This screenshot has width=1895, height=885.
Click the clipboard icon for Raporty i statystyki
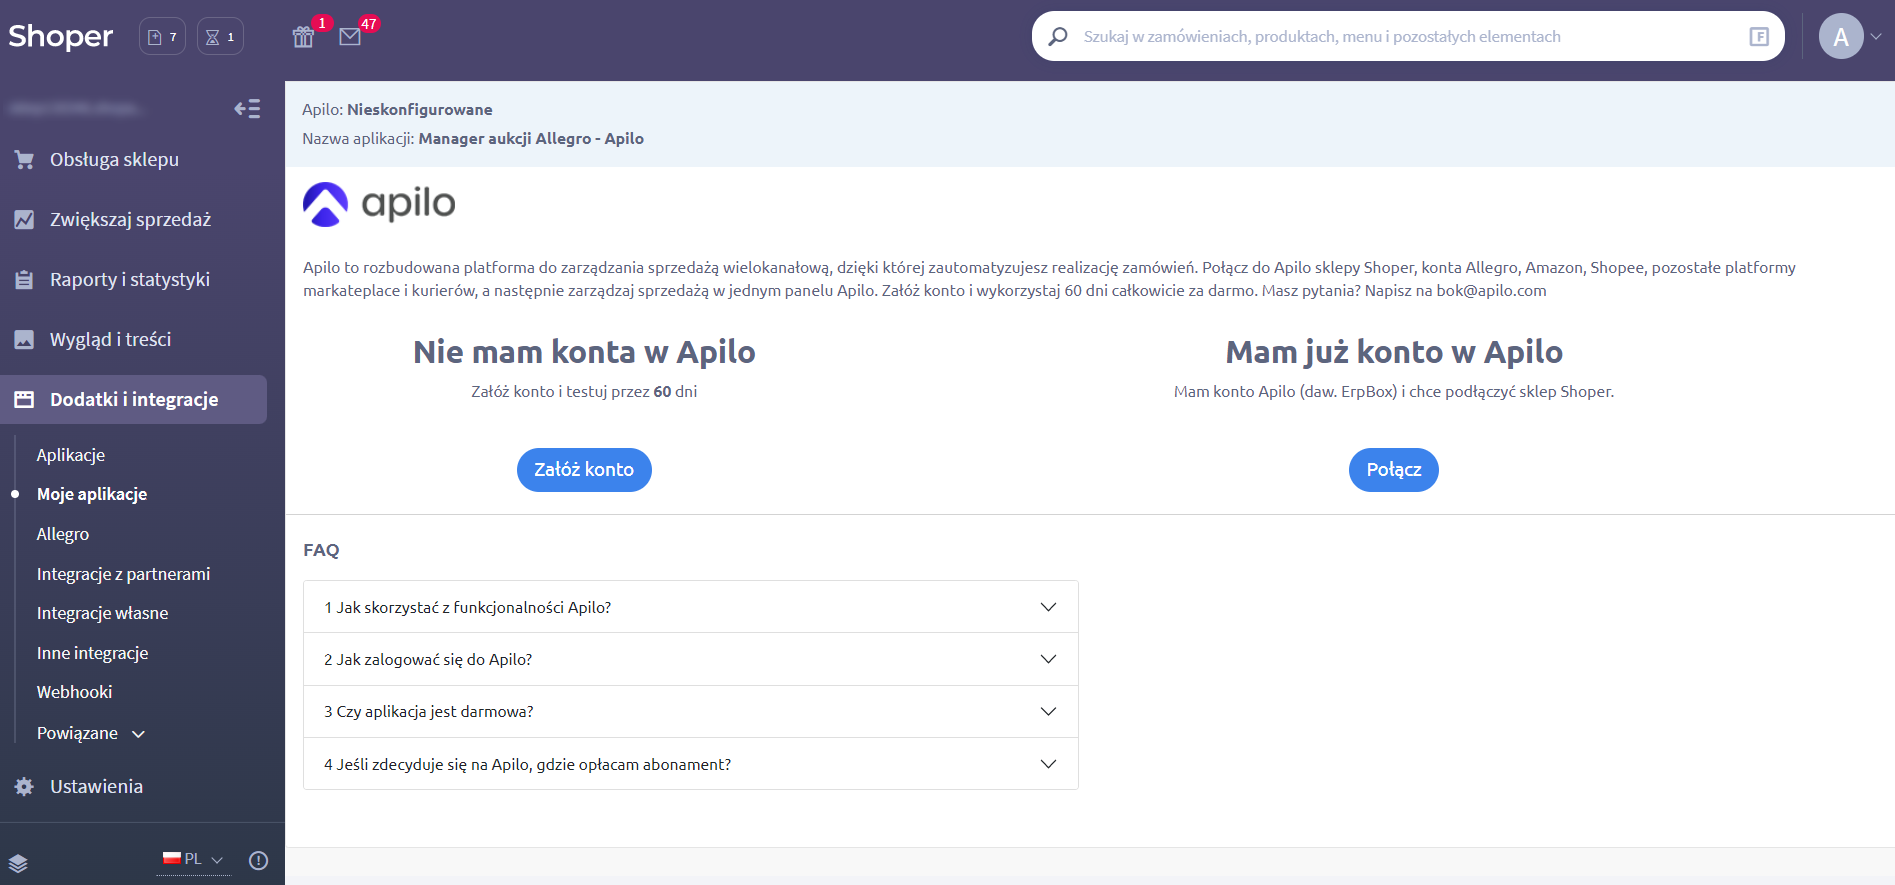tap(25, 280)
